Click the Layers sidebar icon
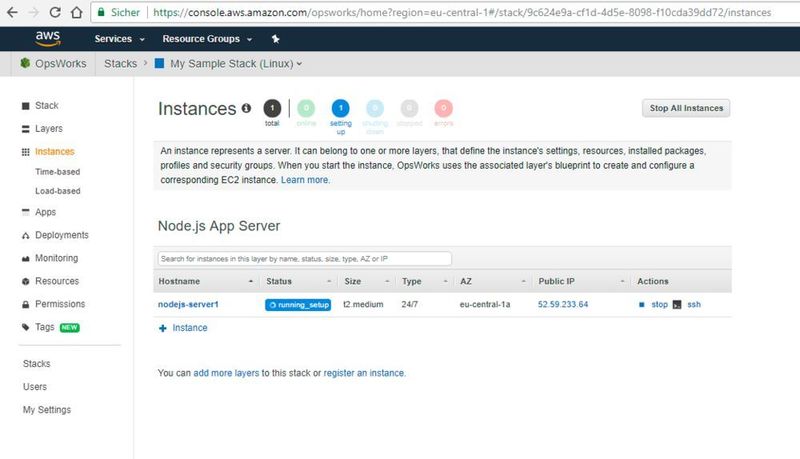800x459 pixels. coord(26,129)
